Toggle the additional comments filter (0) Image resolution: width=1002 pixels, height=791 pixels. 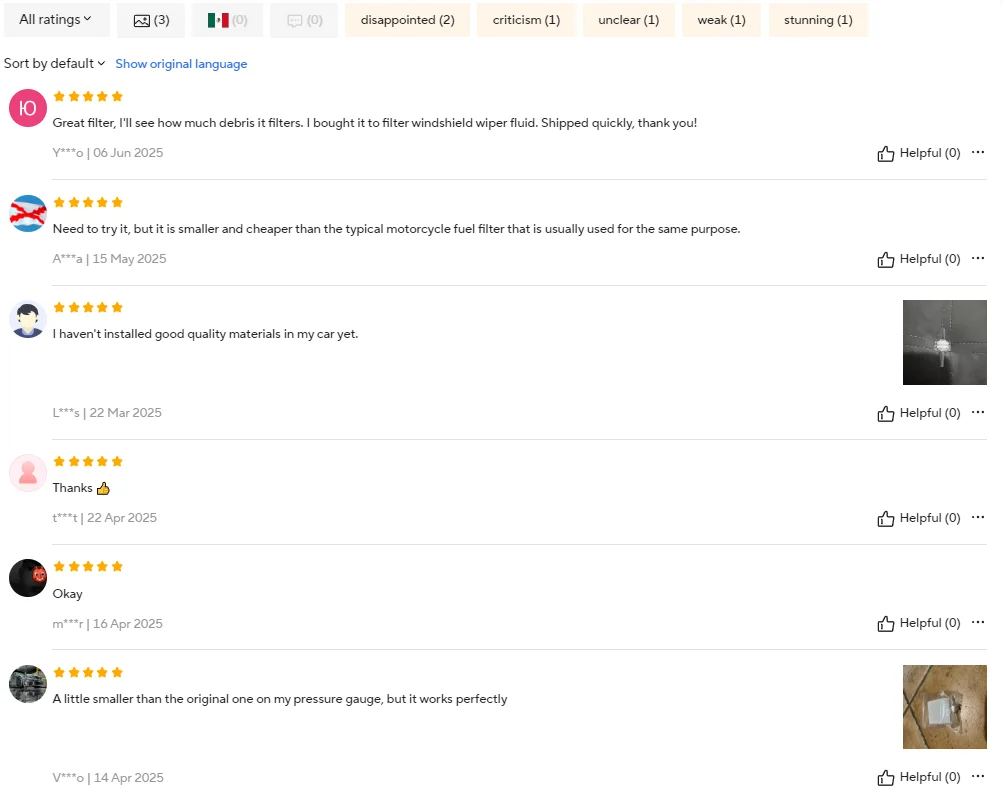[x=304, y=20]
